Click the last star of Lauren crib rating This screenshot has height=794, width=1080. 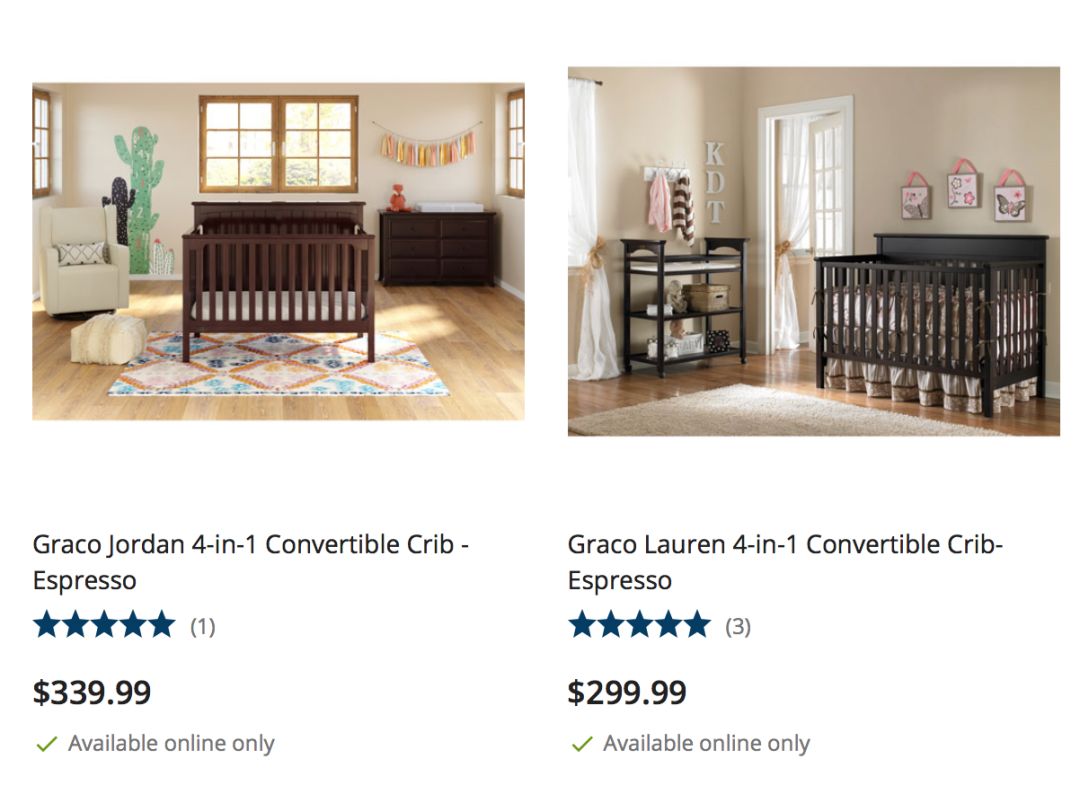[x=696, y=625]
